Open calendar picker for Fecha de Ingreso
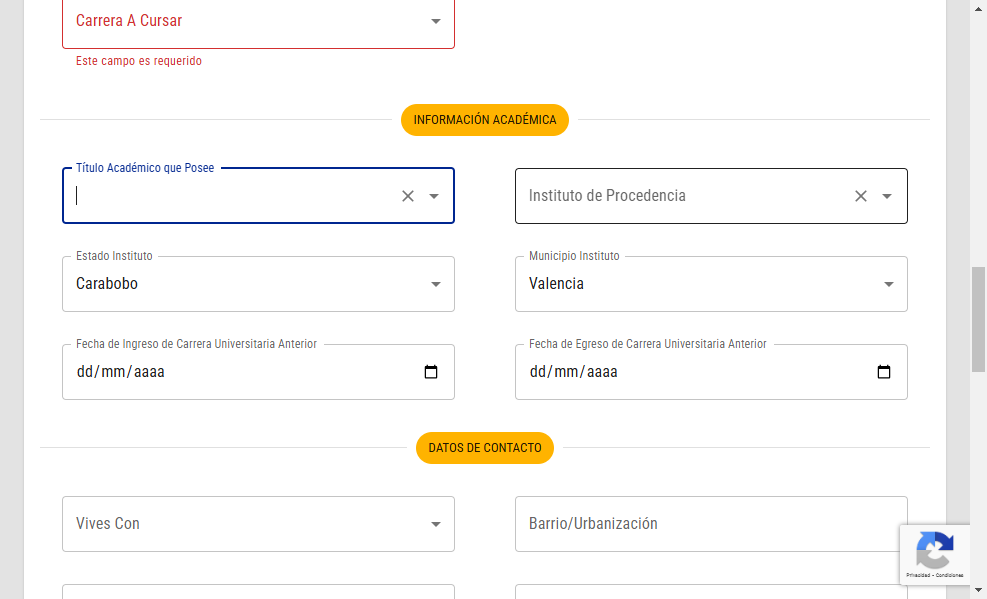 pyautogui.click(x=431, y=372)
